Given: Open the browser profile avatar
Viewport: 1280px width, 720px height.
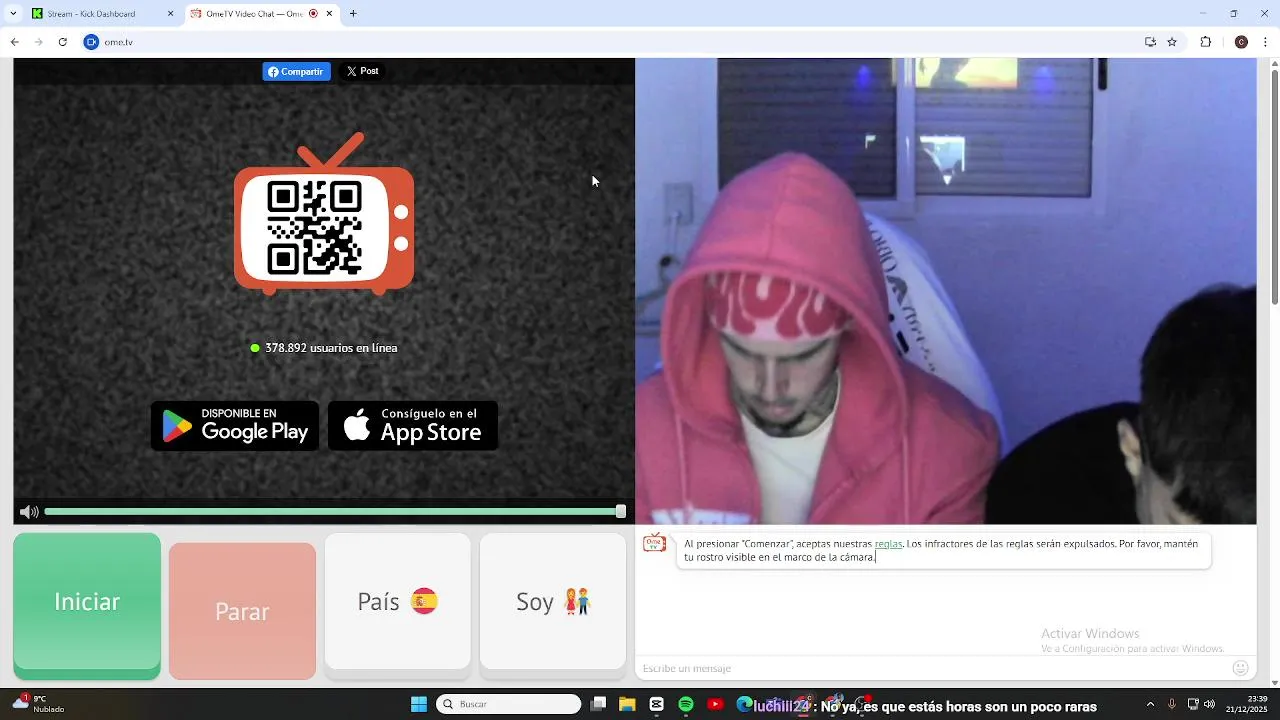Looking at the screenshot, I should 1241,42.
